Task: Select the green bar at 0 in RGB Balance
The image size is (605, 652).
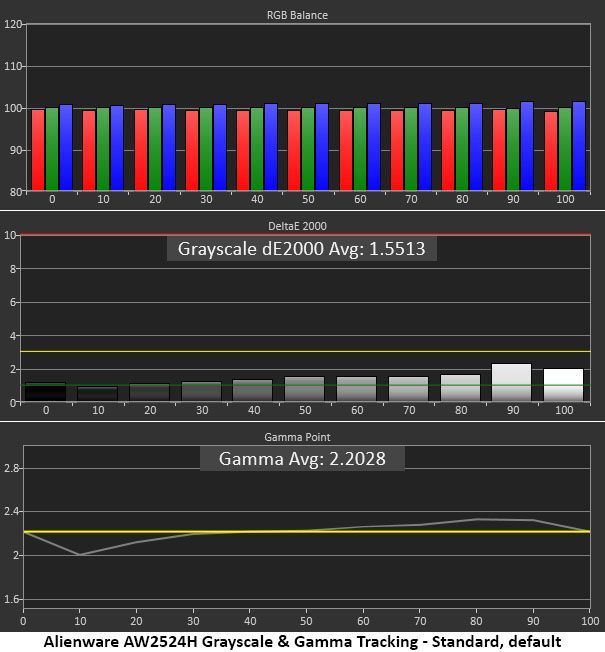Action: click(52, 149)
